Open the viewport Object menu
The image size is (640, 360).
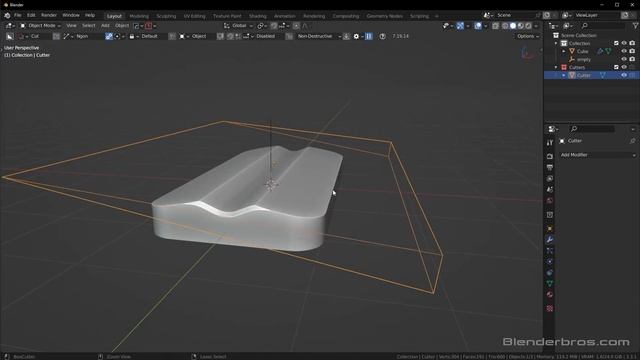click(122, 26)
